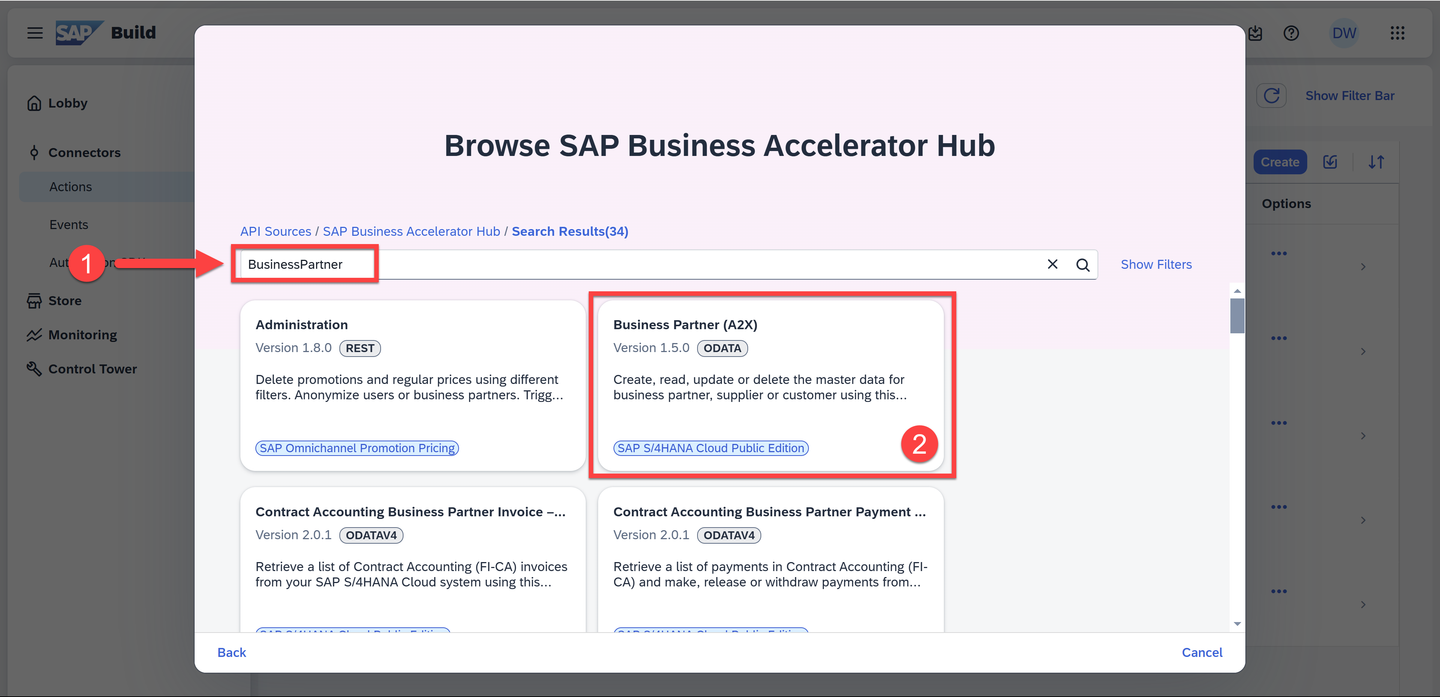
Task: Click ODATAV4 badge on Payment card
Action: [x=729, y=535]
